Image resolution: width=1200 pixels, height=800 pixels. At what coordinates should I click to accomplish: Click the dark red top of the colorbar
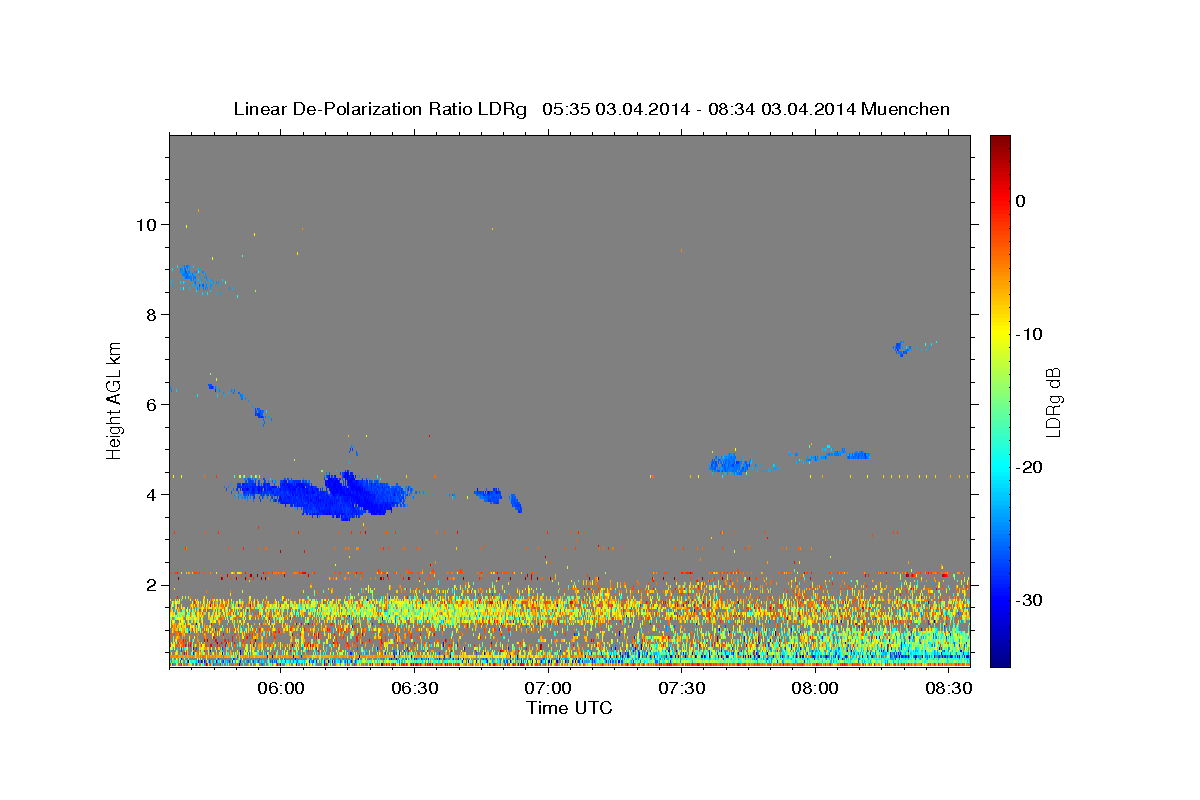[x=1000, y=145]
